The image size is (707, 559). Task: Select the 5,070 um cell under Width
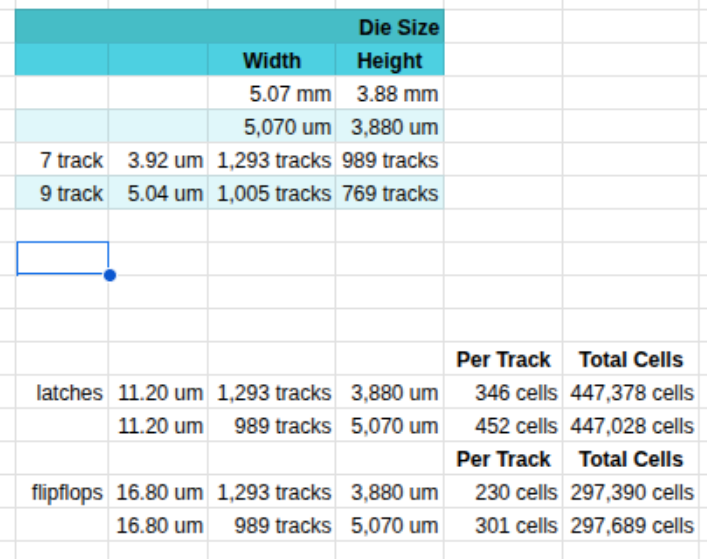pyautogui.click(x=271, y=127)
